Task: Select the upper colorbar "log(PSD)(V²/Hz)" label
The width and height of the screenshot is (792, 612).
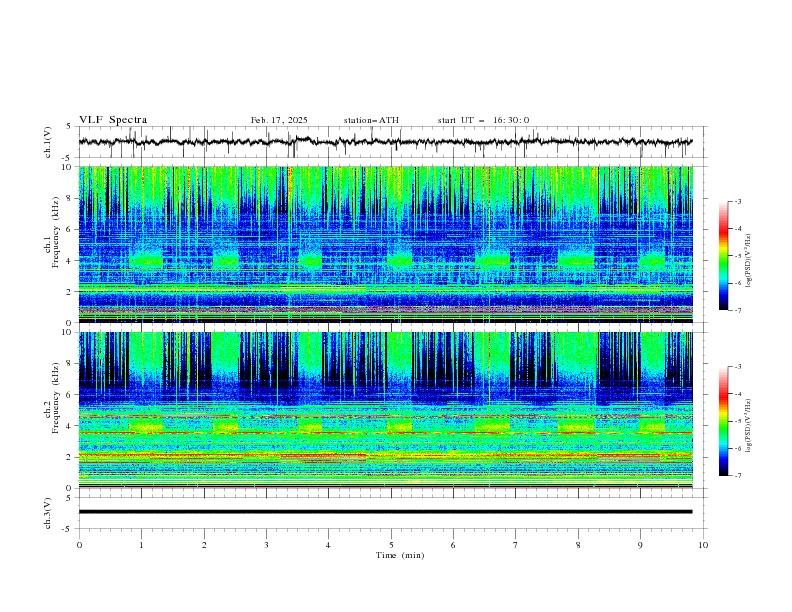Action: 749,261
